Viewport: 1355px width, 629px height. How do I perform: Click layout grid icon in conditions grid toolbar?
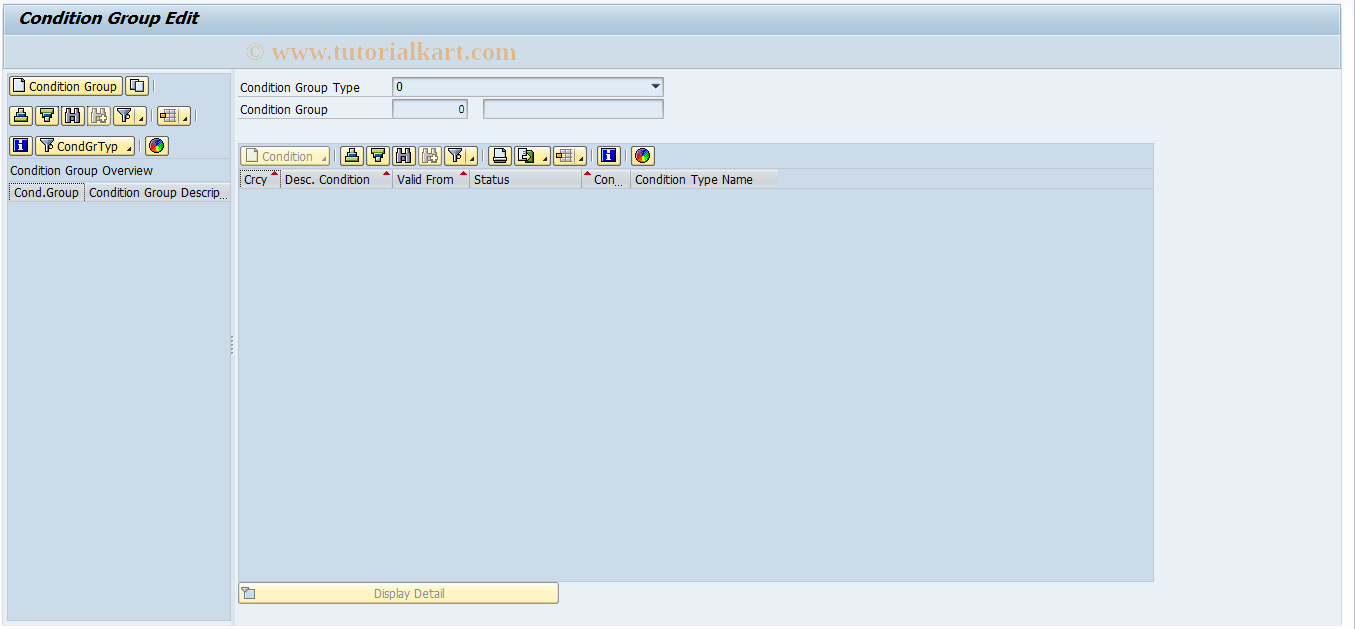click(x=565, y=156)
